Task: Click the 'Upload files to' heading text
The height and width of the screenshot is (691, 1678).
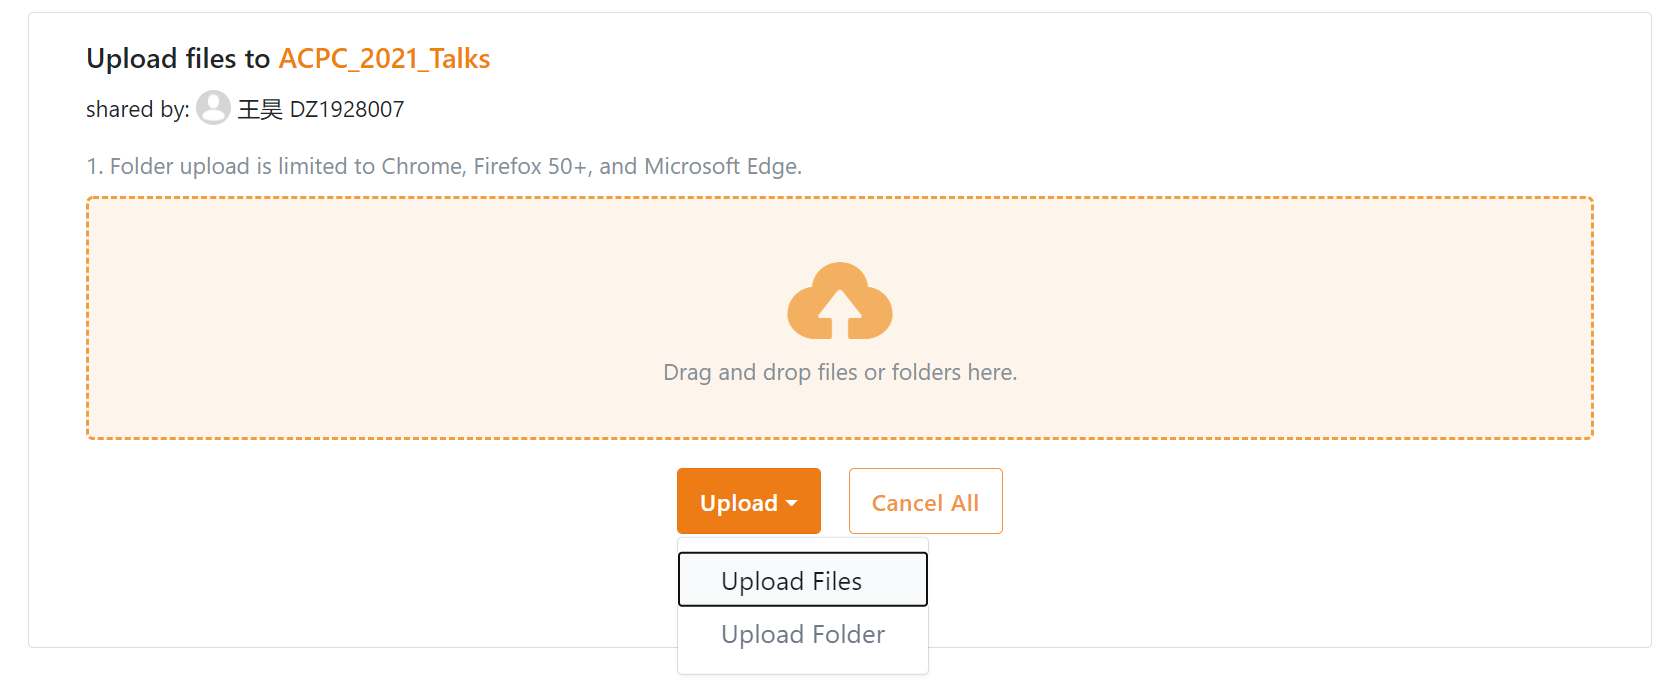Action: [x=178, y=59]
